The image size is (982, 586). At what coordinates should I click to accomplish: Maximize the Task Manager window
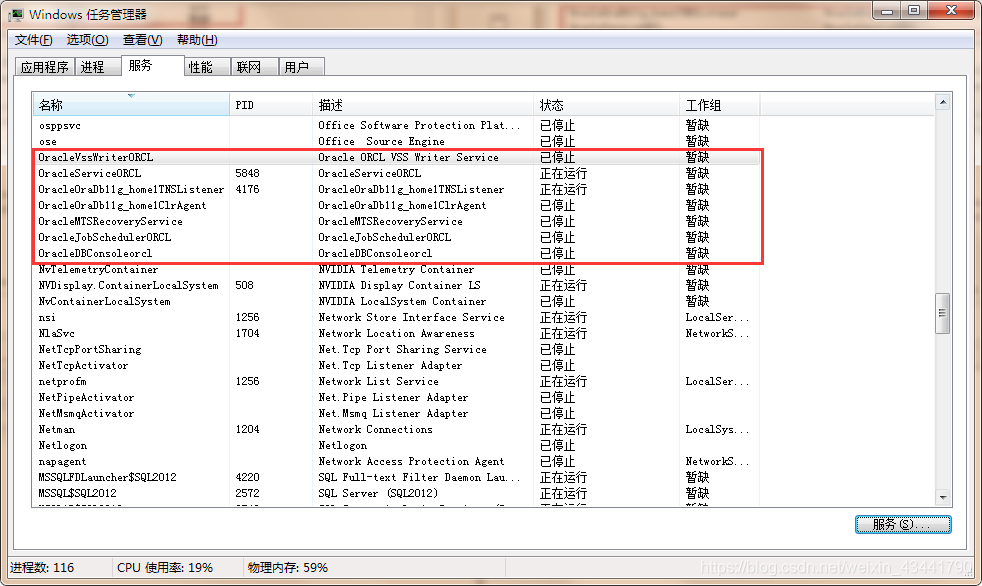click(914, 11)
